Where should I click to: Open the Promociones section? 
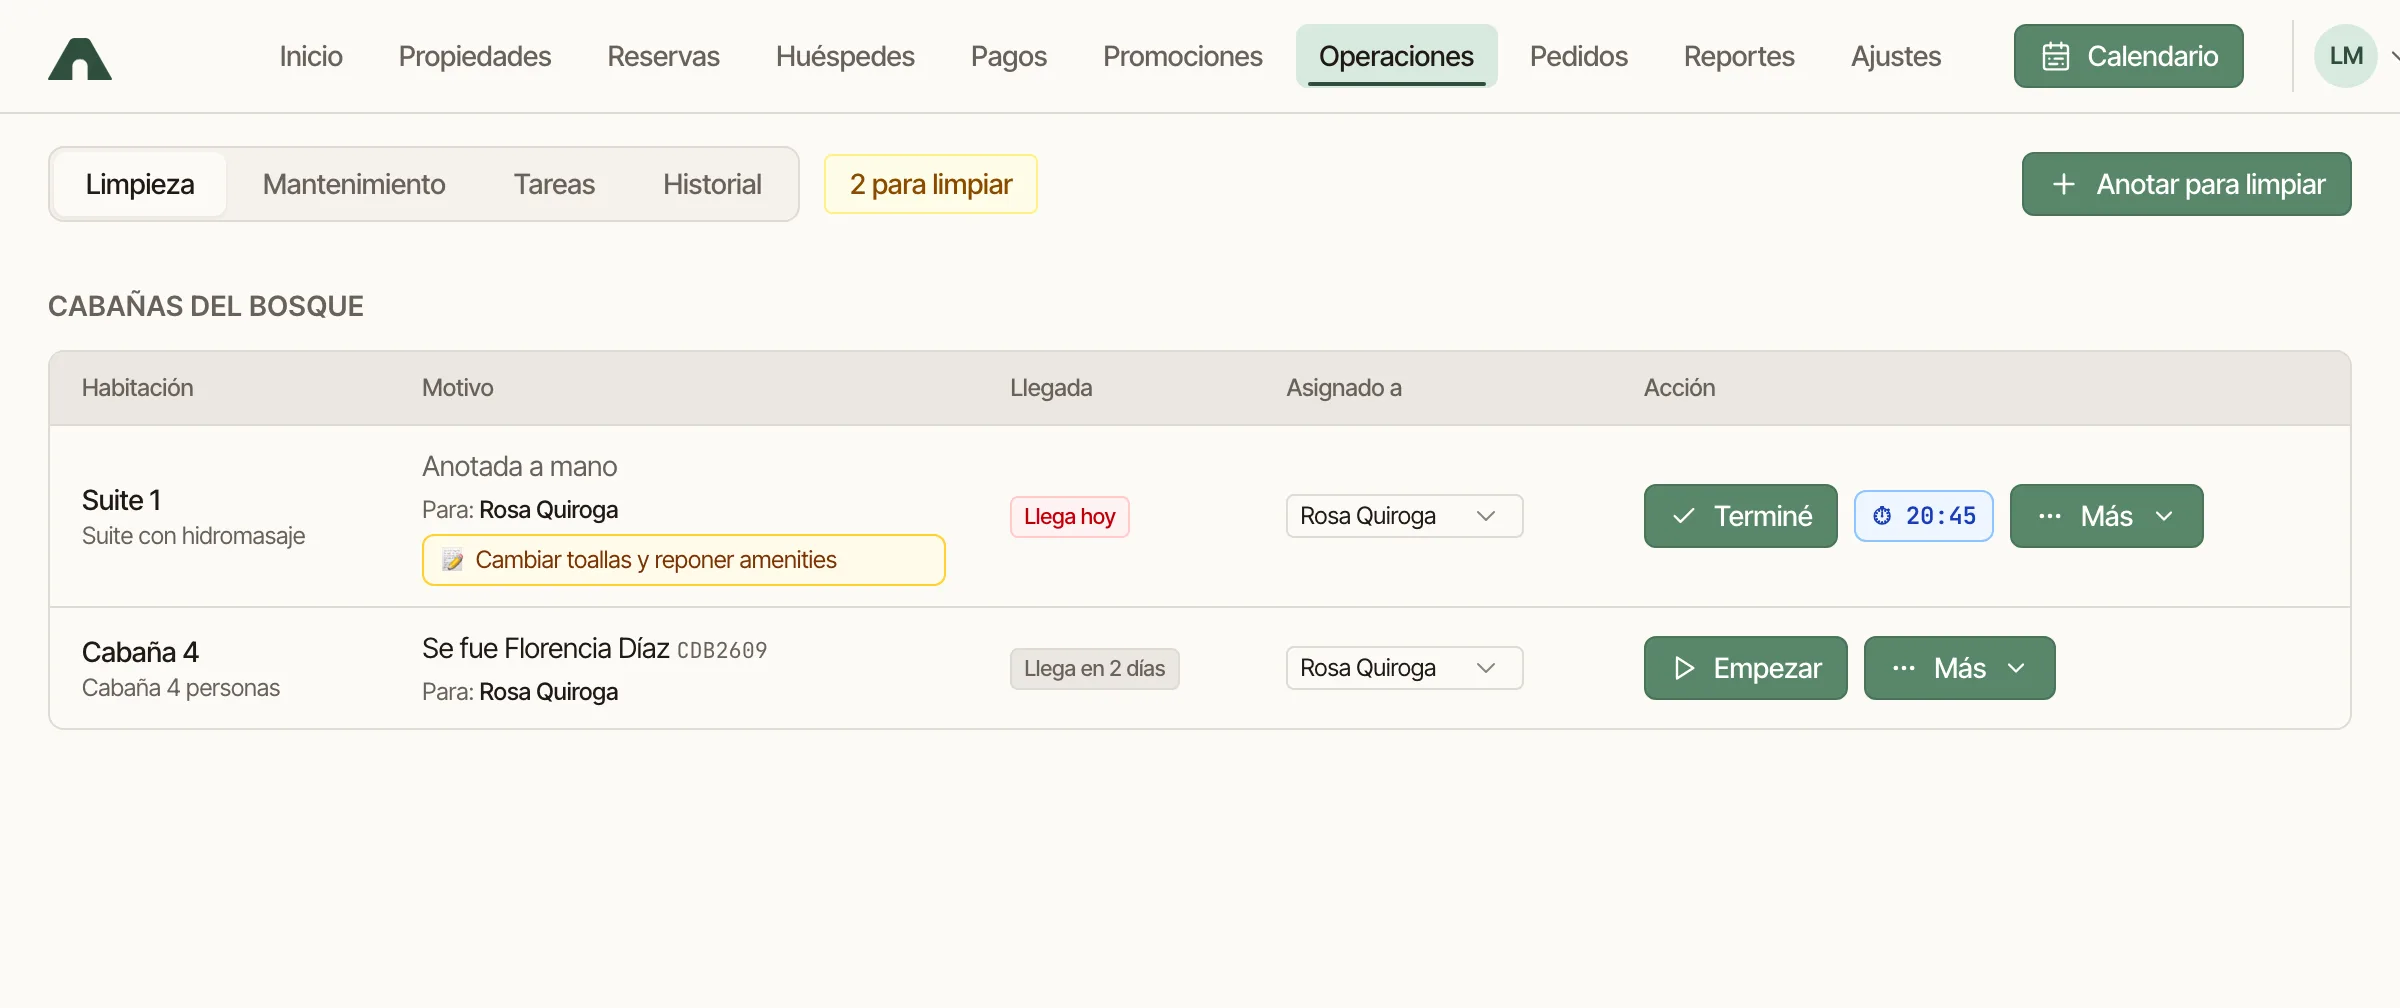coord(1183,56)
